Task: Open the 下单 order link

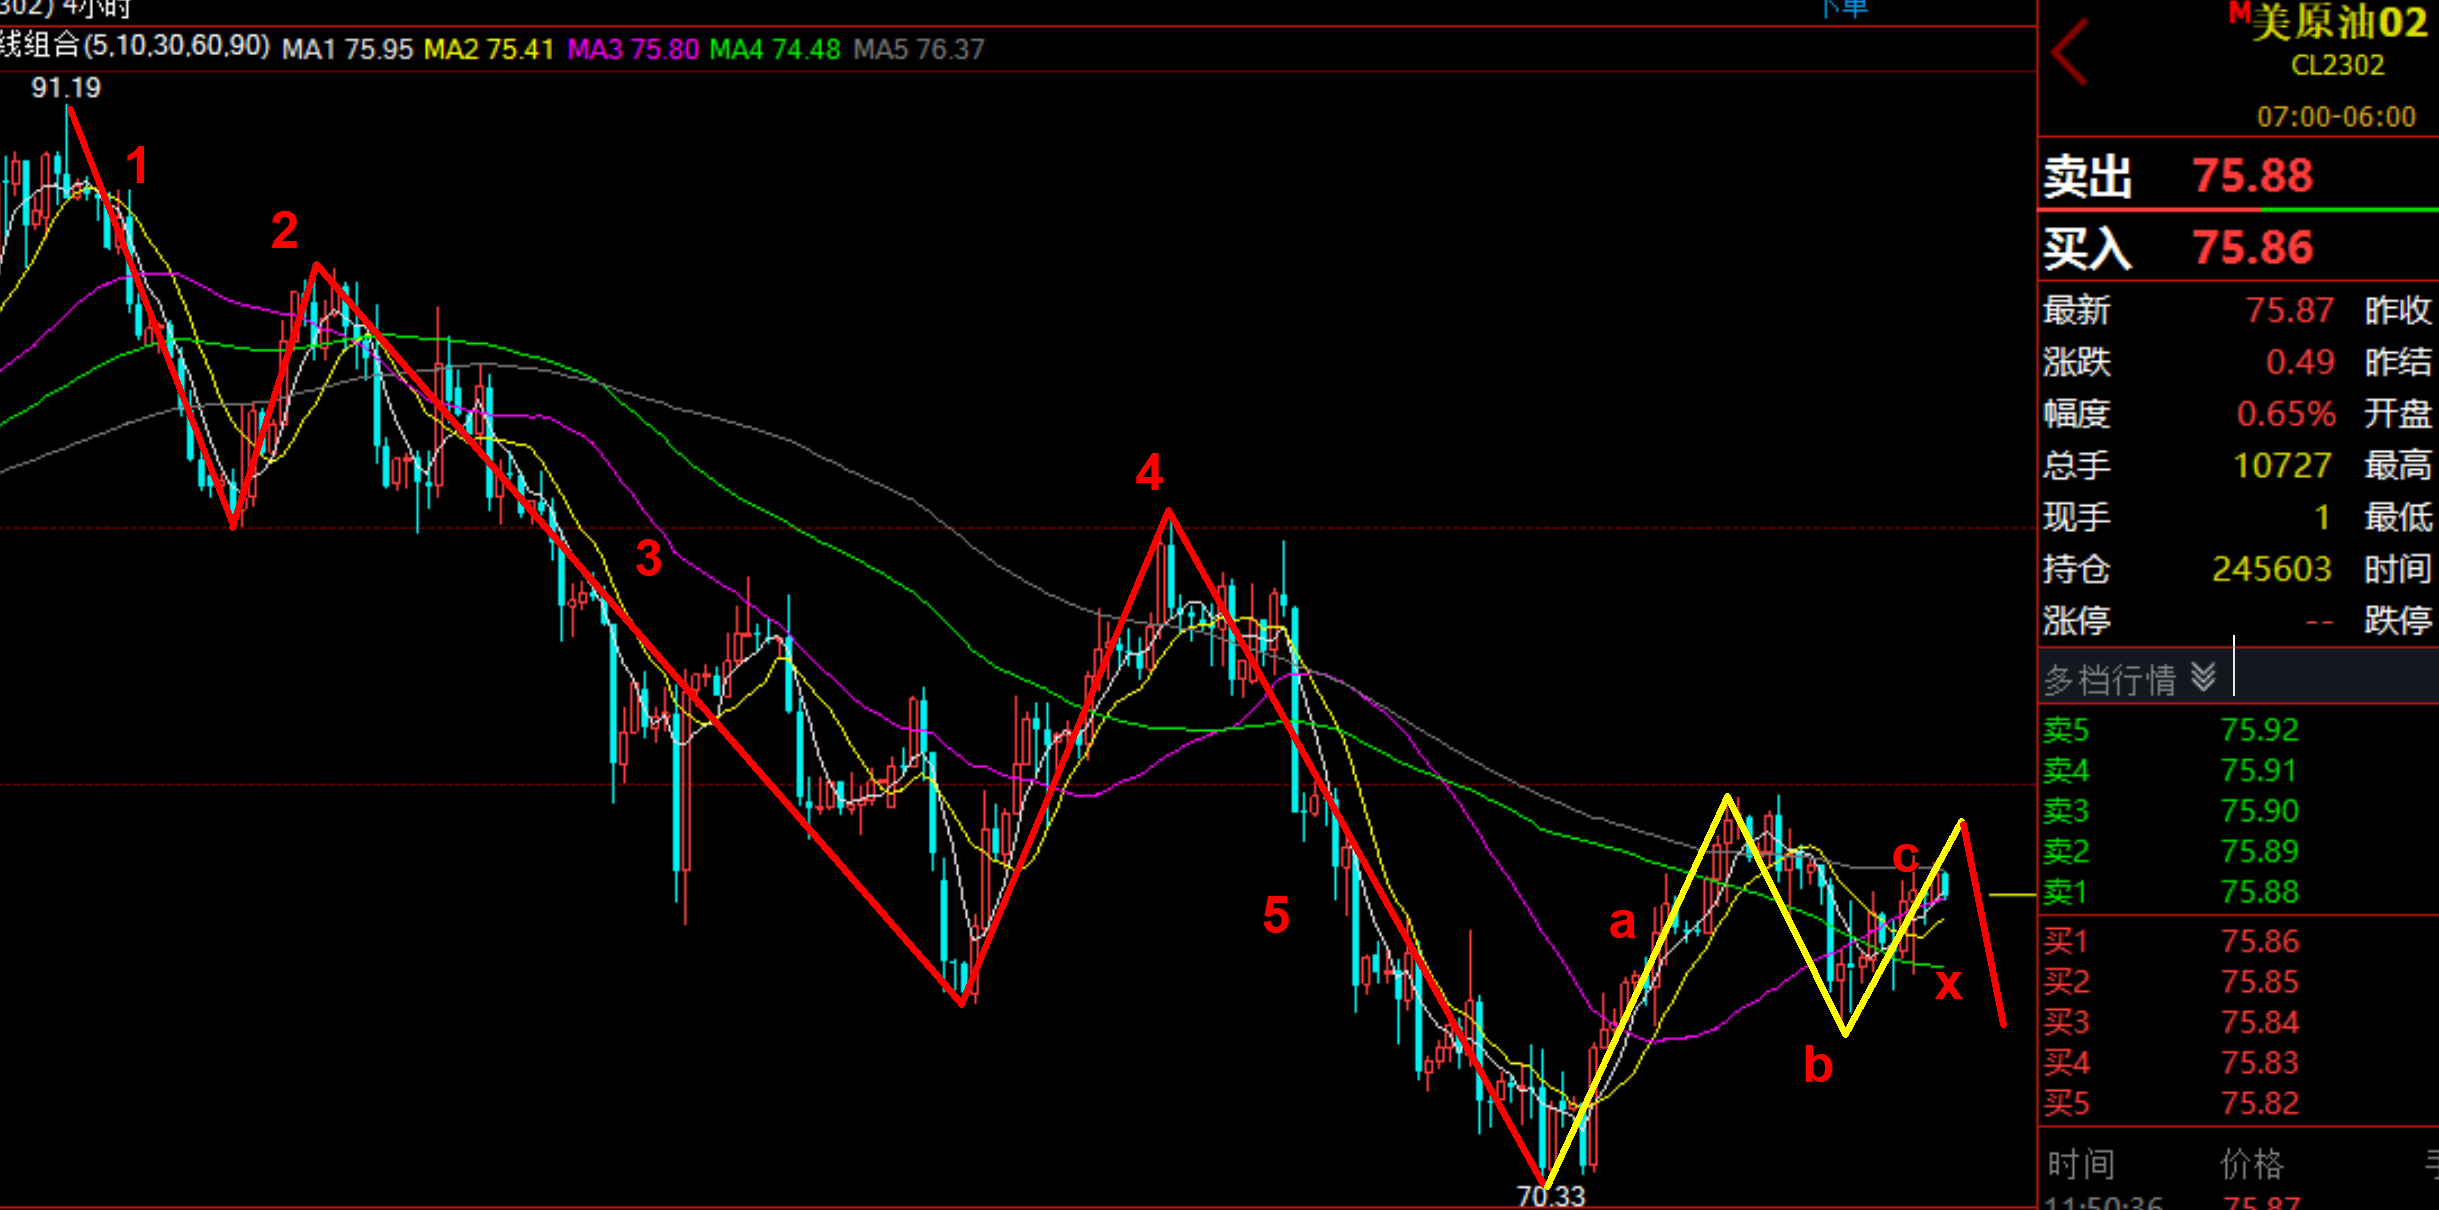Action: click(1842, 9)
